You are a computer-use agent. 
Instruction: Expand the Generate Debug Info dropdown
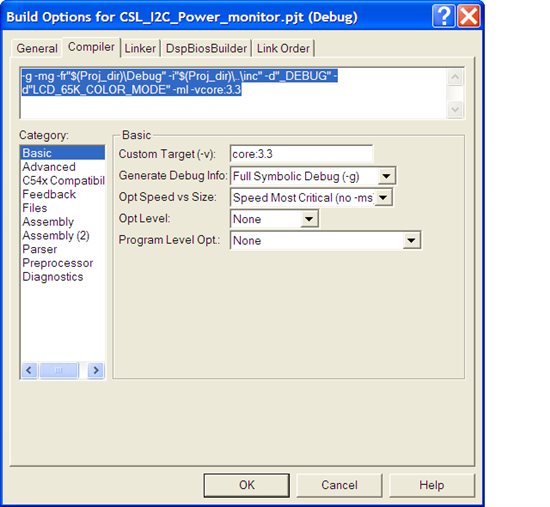(x=386, y=176)
